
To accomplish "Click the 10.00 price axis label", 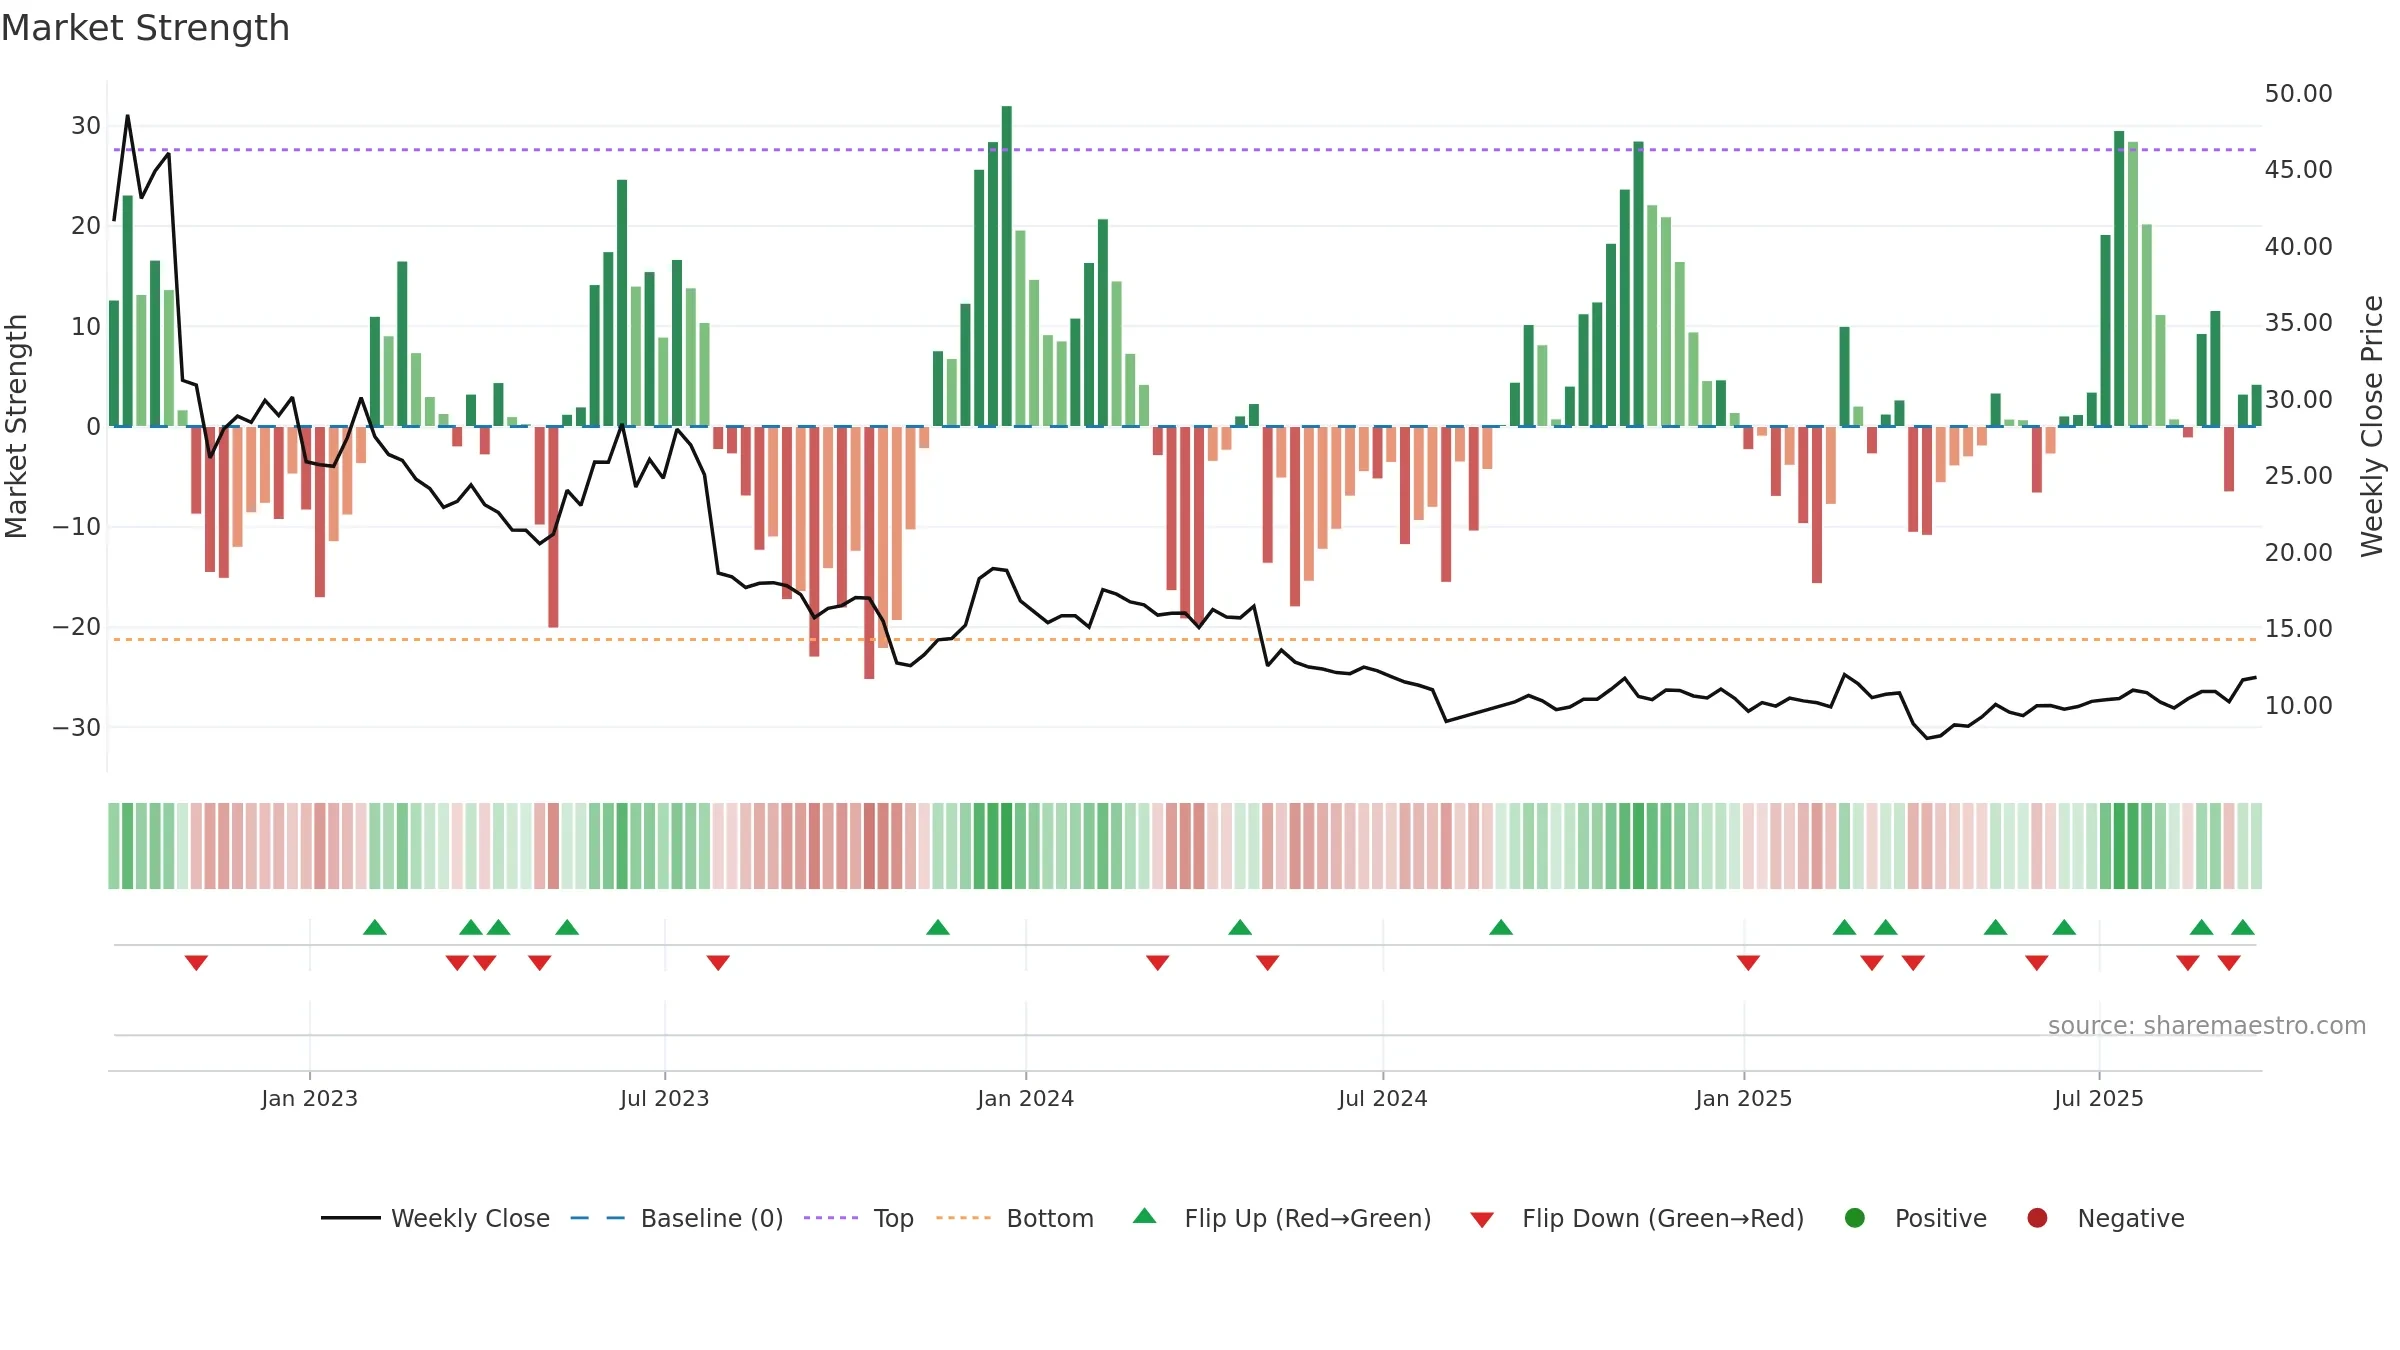I will [x=2298, y=705].
